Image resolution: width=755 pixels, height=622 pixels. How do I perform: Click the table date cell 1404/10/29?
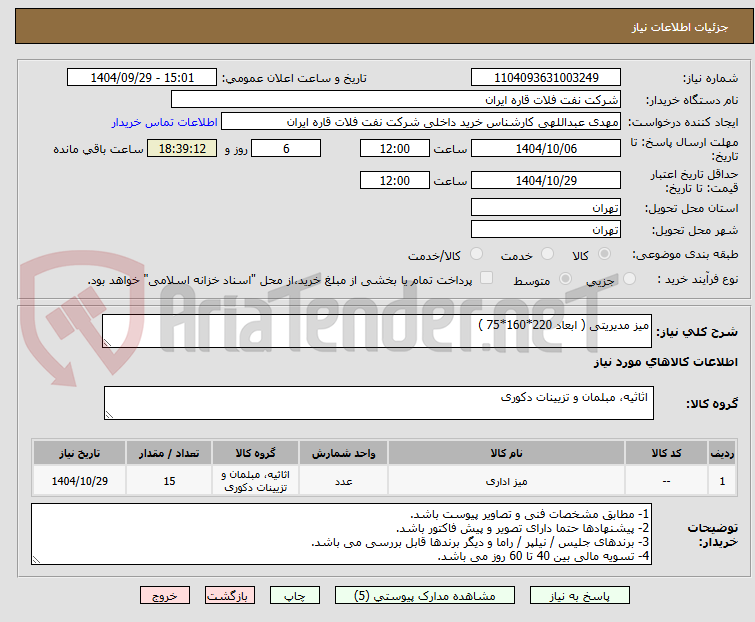coord(79,481)
